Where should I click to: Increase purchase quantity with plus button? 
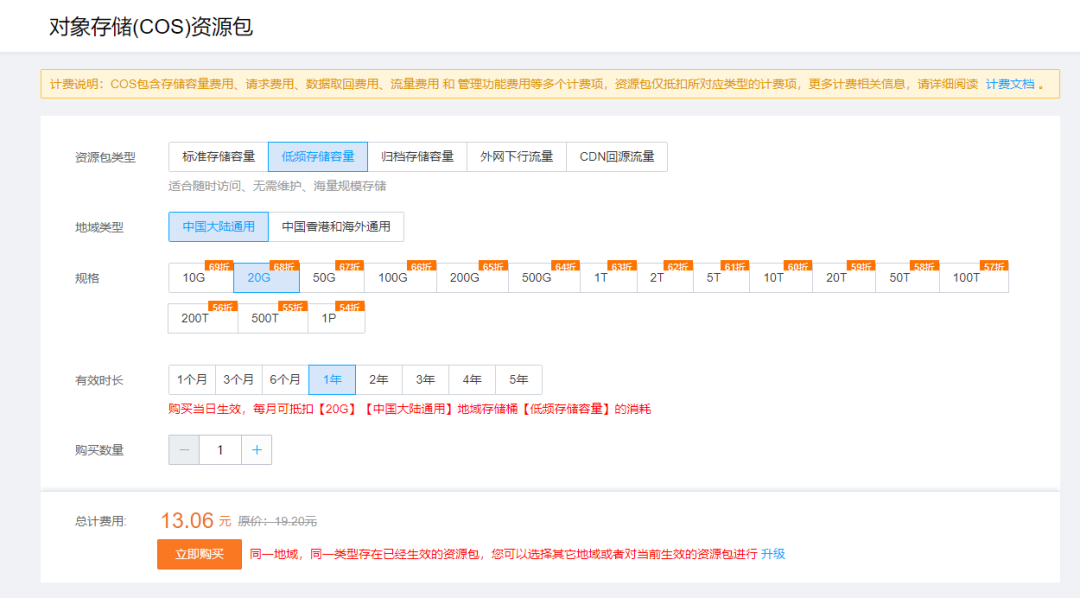coord(256,450)
